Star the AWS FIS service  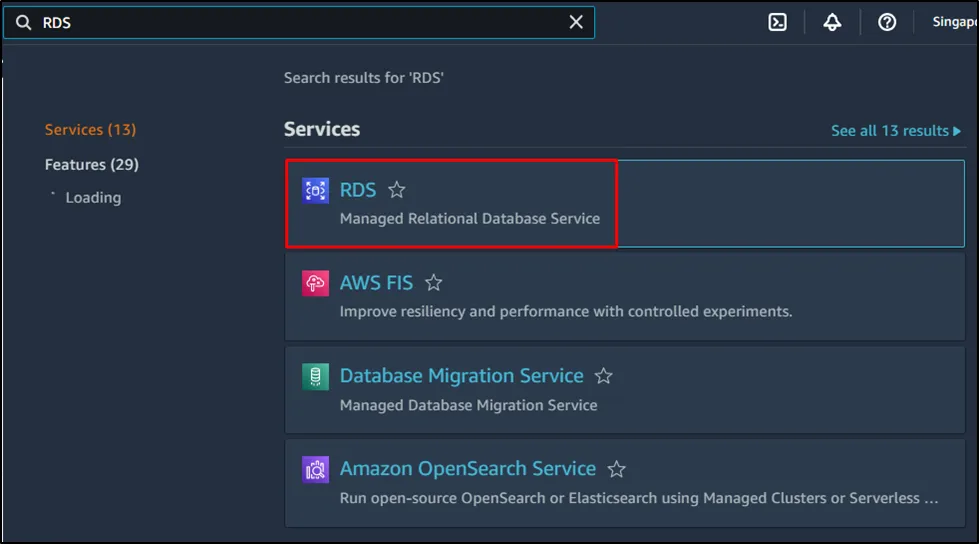pos(433,283)
